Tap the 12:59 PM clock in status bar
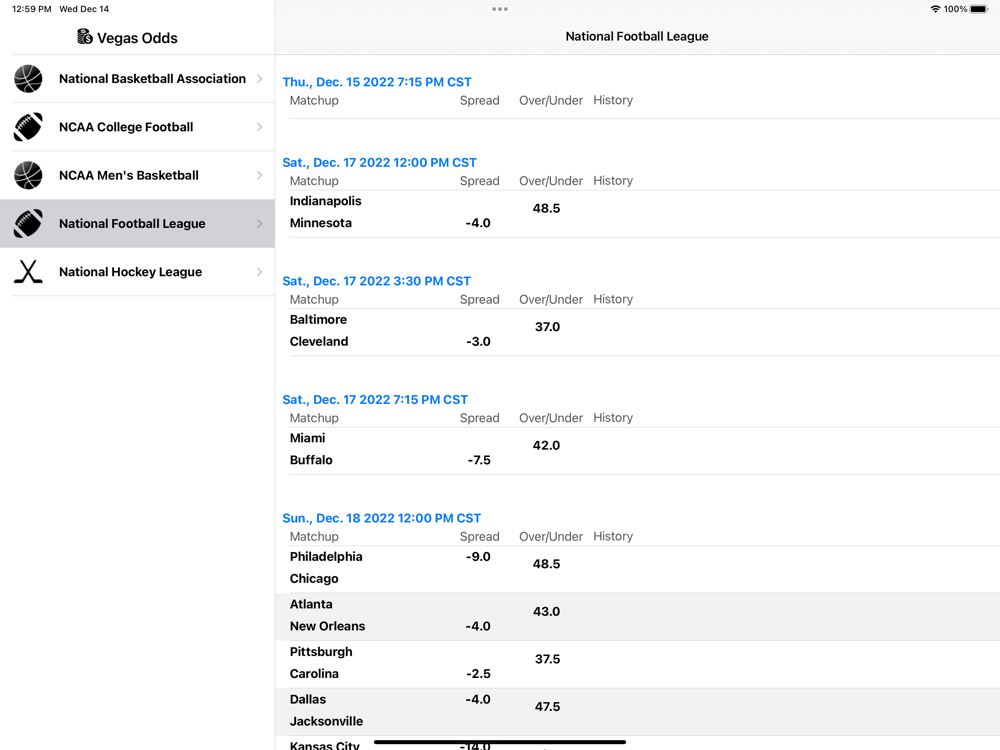 coord(32,9)
